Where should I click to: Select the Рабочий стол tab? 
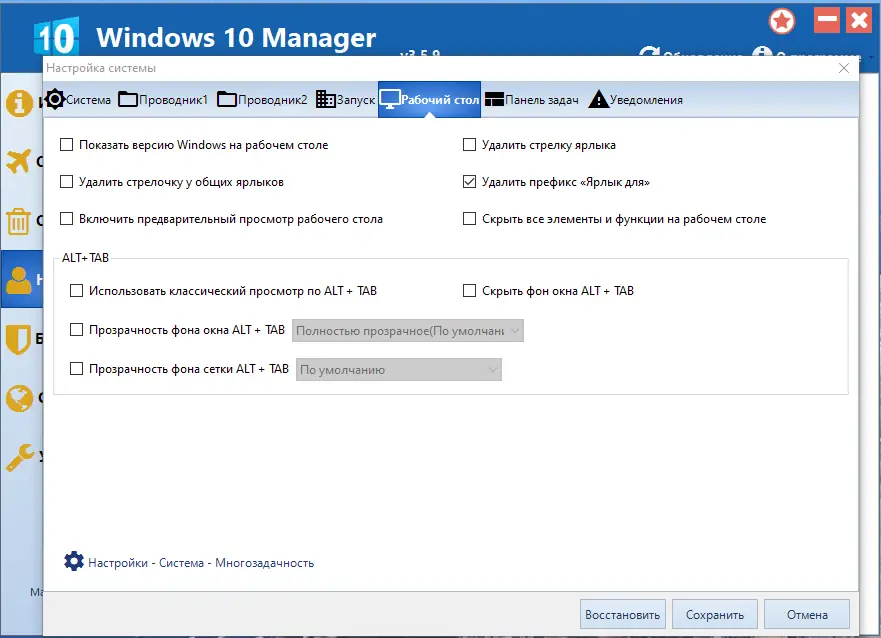coord(429,99)
